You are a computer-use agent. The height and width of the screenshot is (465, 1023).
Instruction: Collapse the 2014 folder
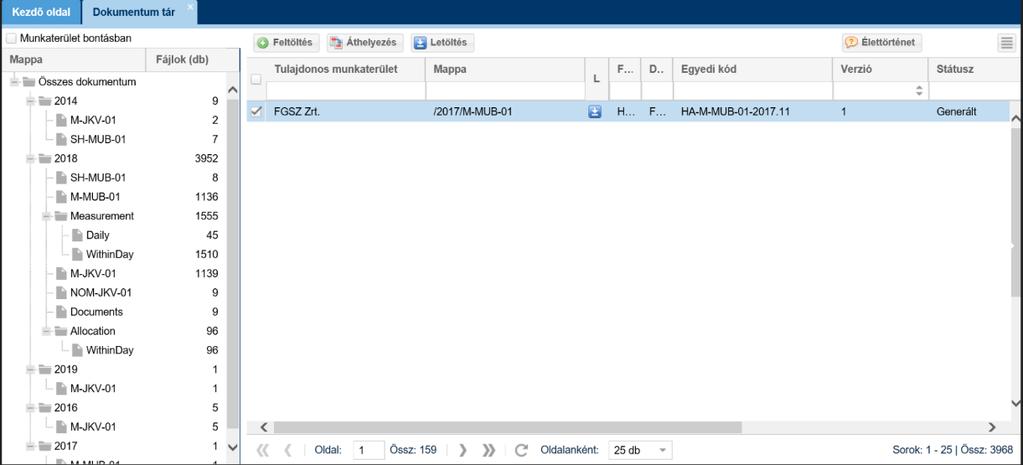30,101
